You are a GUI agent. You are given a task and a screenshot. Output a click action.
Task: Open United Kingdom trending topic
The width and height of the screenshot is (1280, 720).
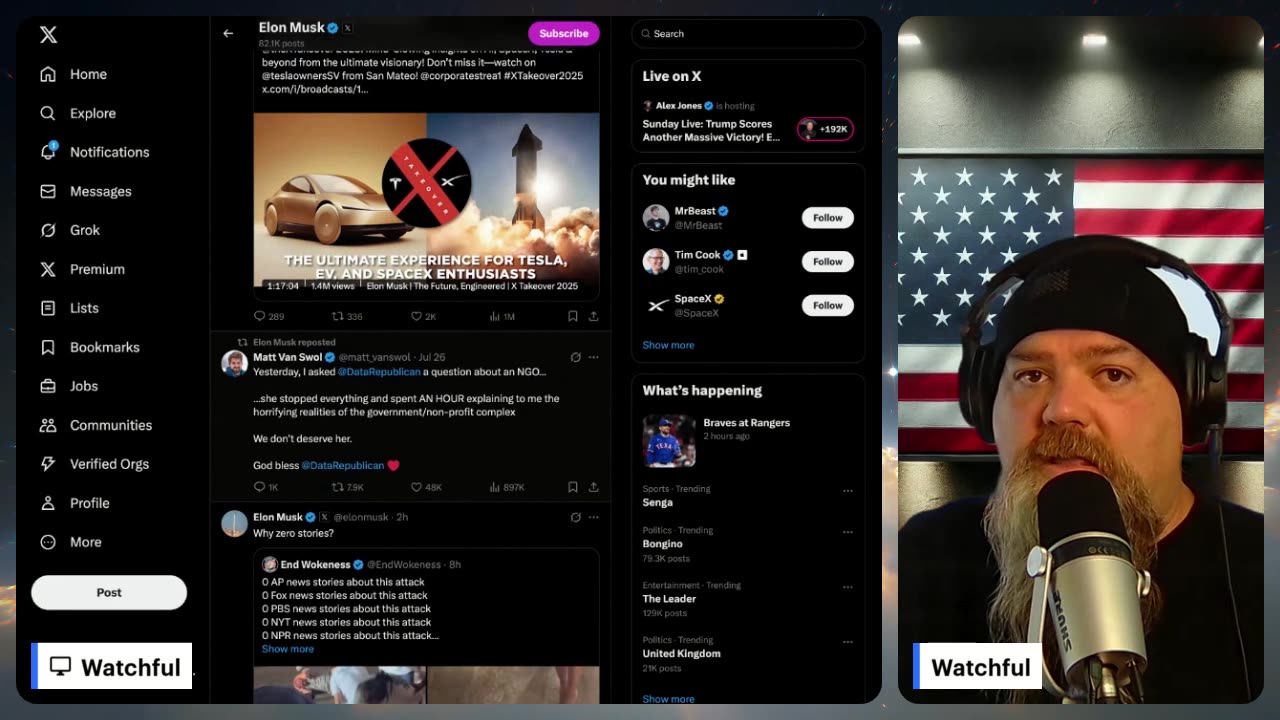tap(681, 653)
